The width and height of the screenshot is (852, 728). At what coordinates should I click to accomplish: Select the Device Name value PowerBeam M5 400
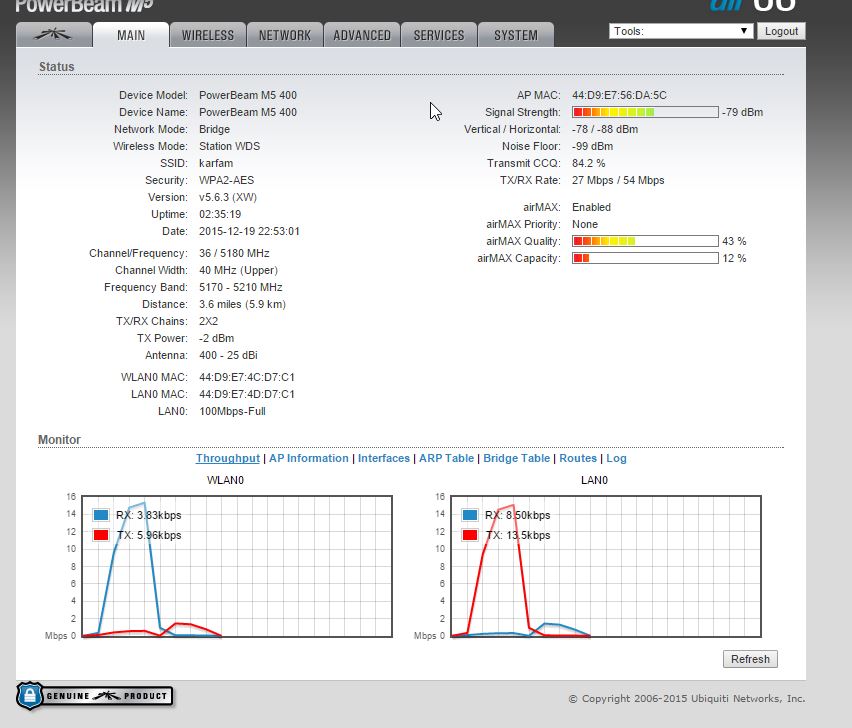point(248,112)
